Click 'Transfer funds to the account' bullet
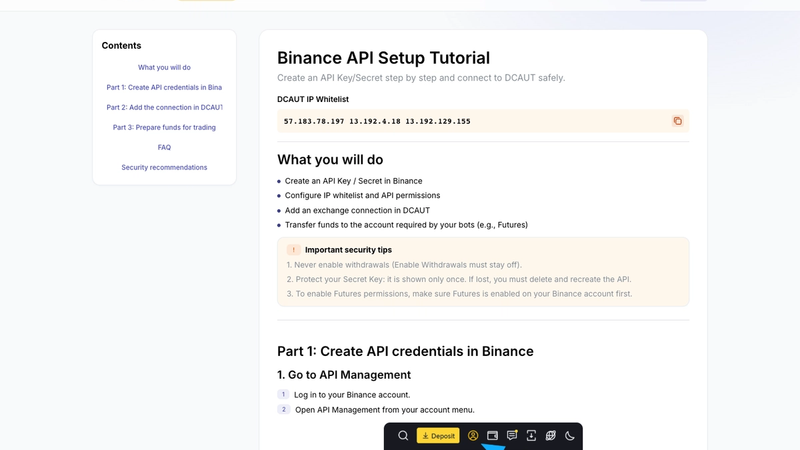This screenshot has height=450, width=800. 406,225
